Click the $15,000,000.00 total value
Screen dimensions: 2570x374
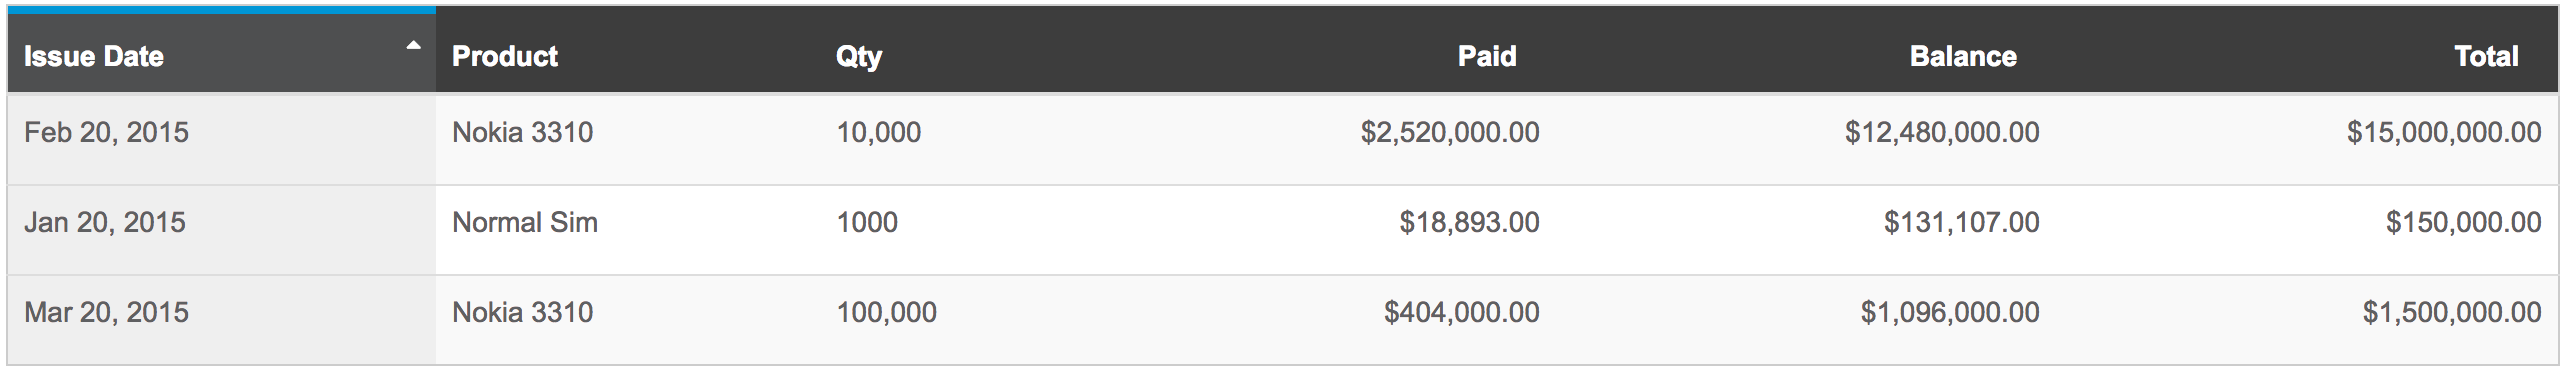(x=2444, y=132)
